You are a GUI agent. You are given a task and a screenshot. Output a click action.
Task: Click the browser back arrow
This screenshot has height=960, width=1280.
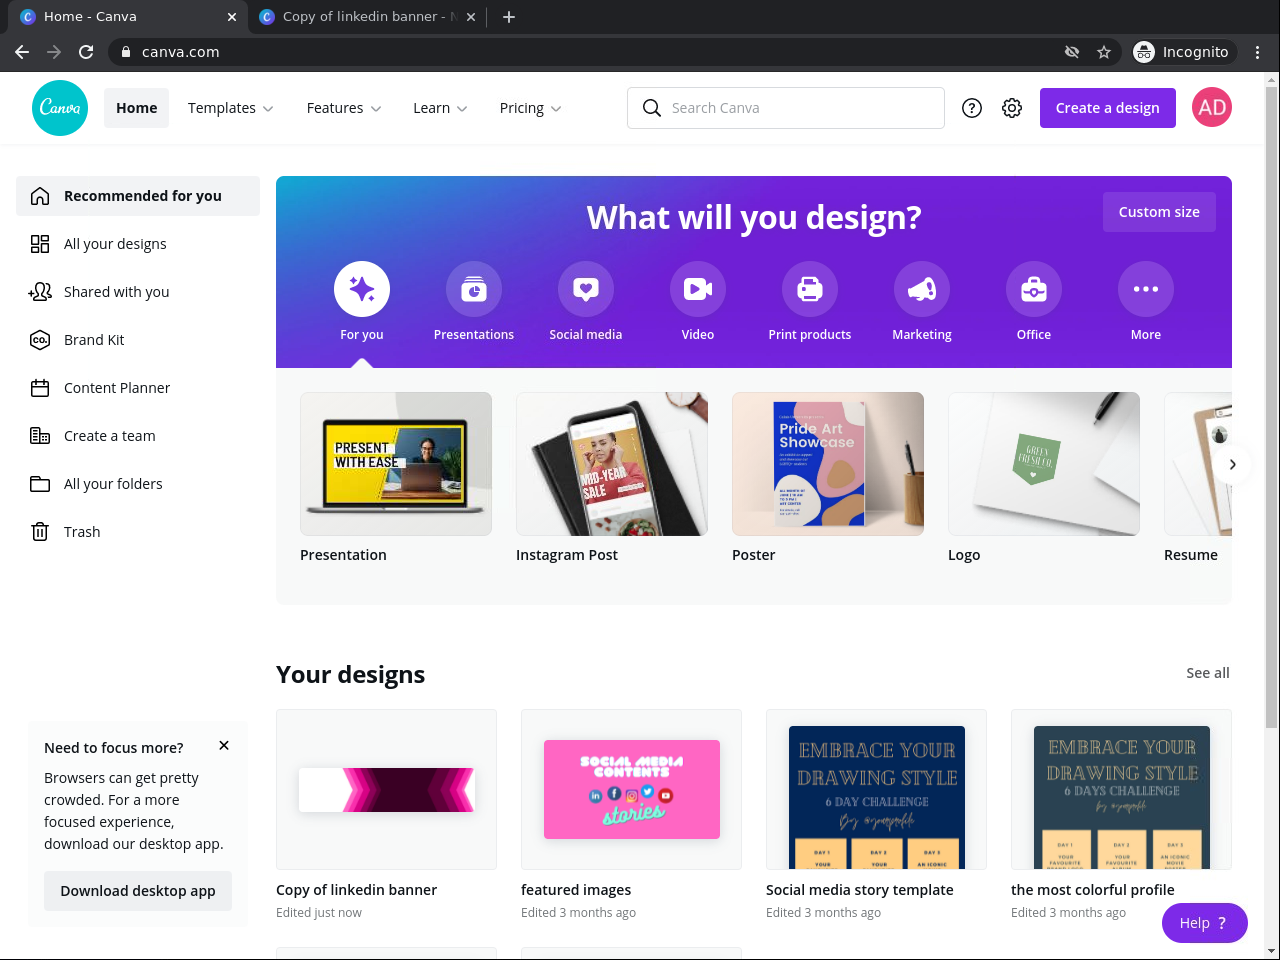[x=22, y=52]
